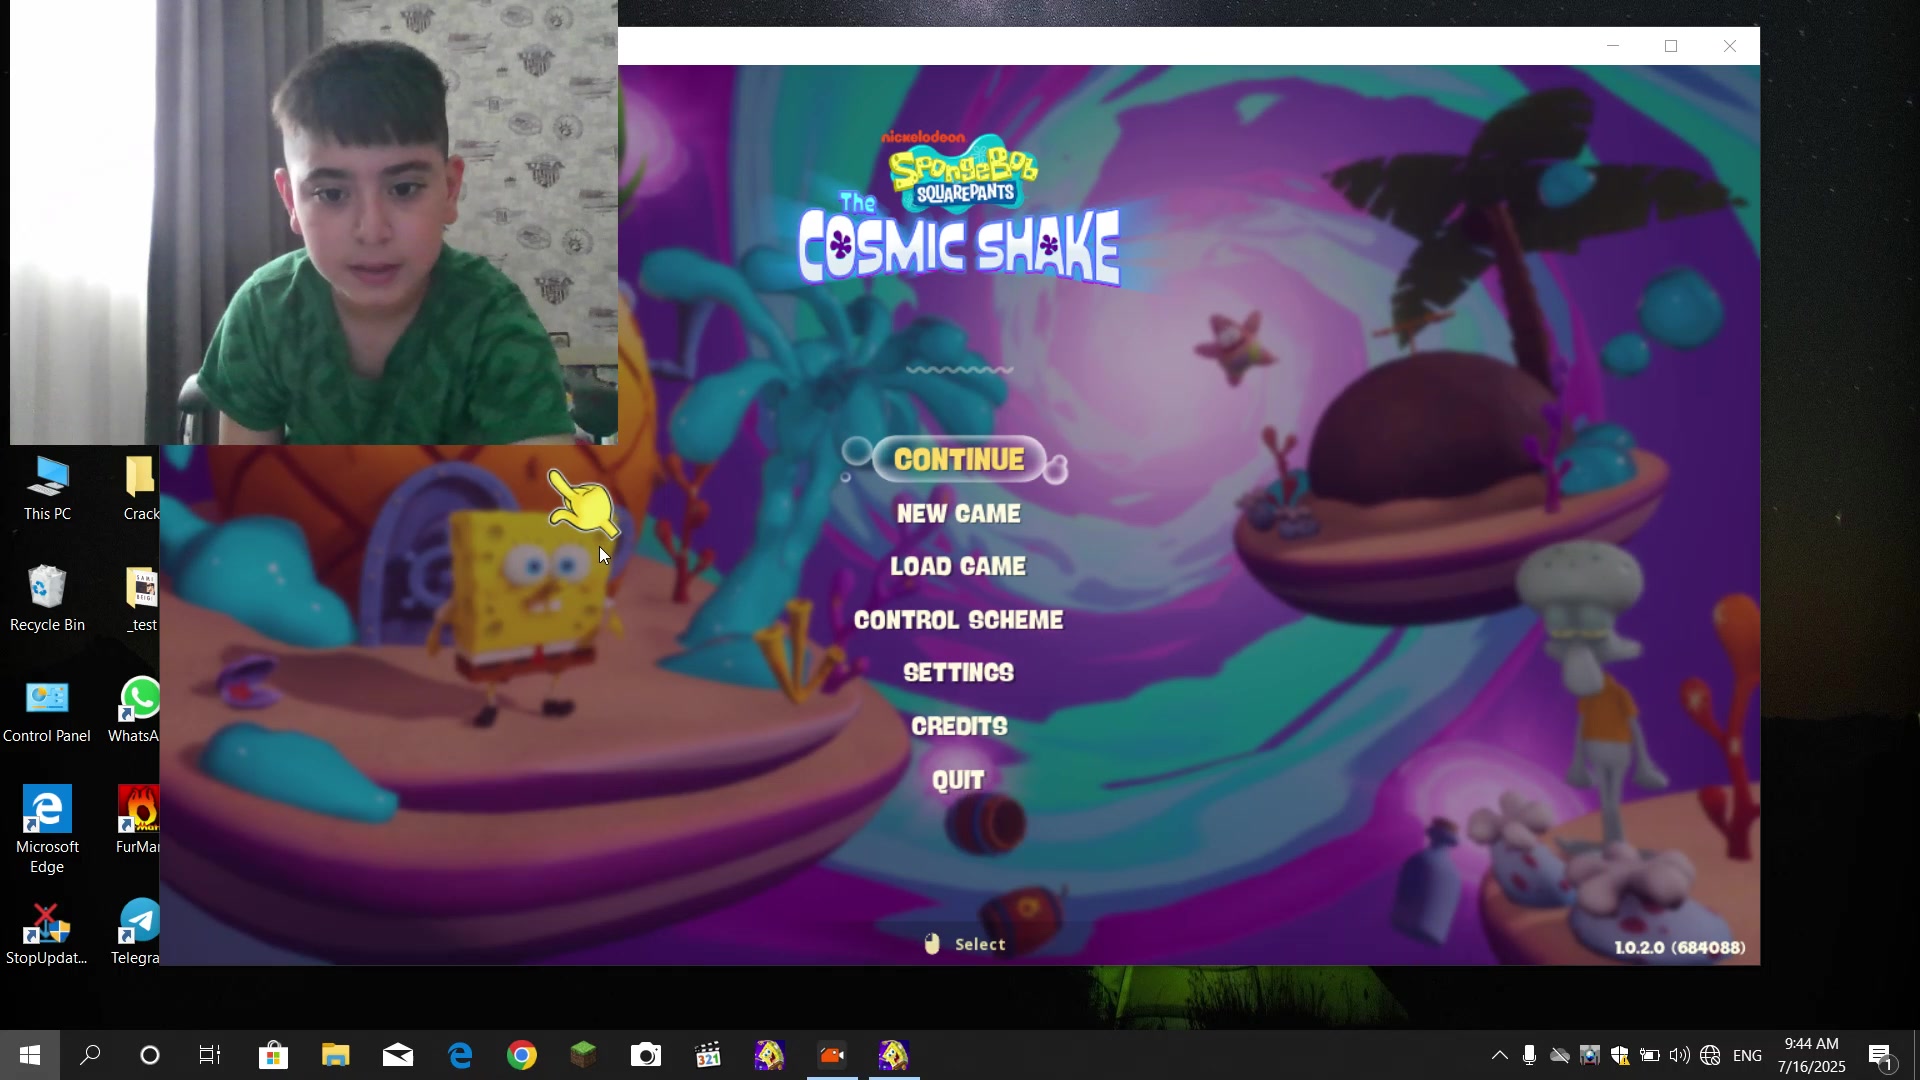1920x1080 pixels.
Task: Open the network globe tray icon
Action: click(1710, 1055)
